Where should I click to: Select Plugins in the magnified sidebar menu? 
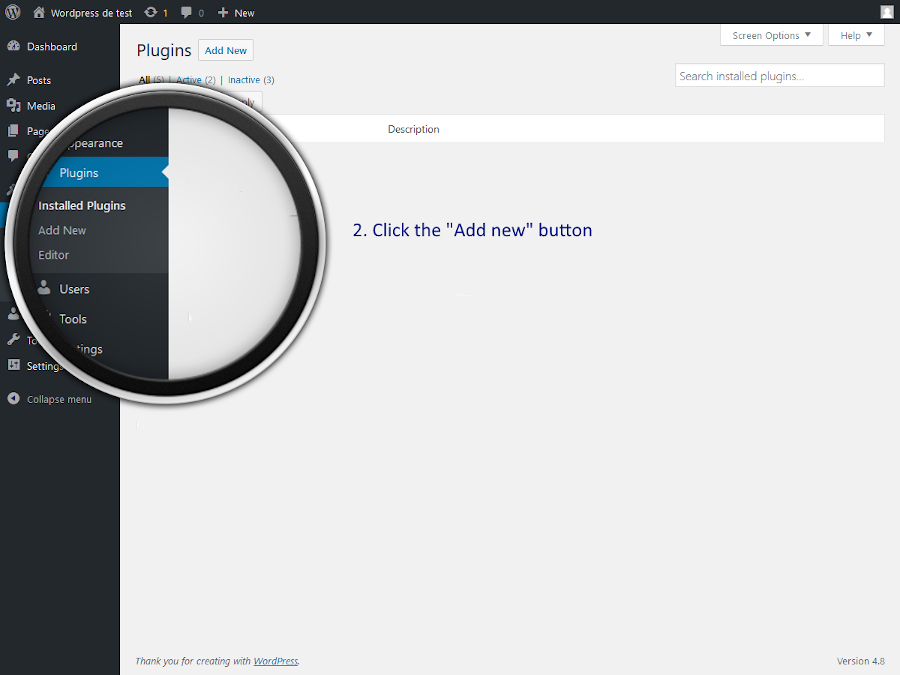(79, 173)
